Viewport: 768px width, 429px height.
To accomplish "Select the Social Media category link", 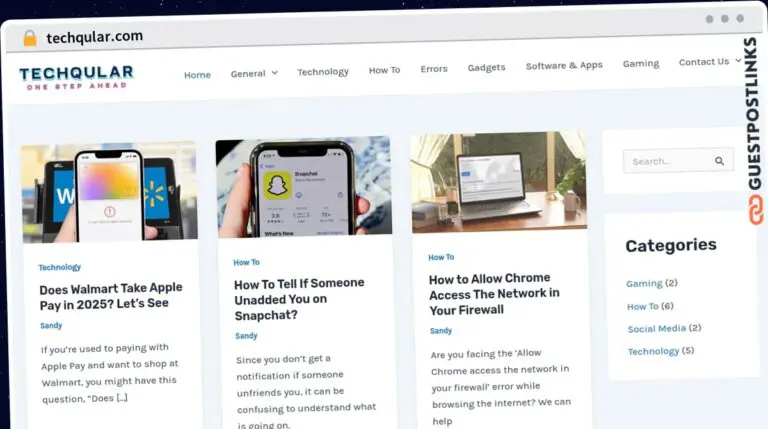I will click(657, 329).
